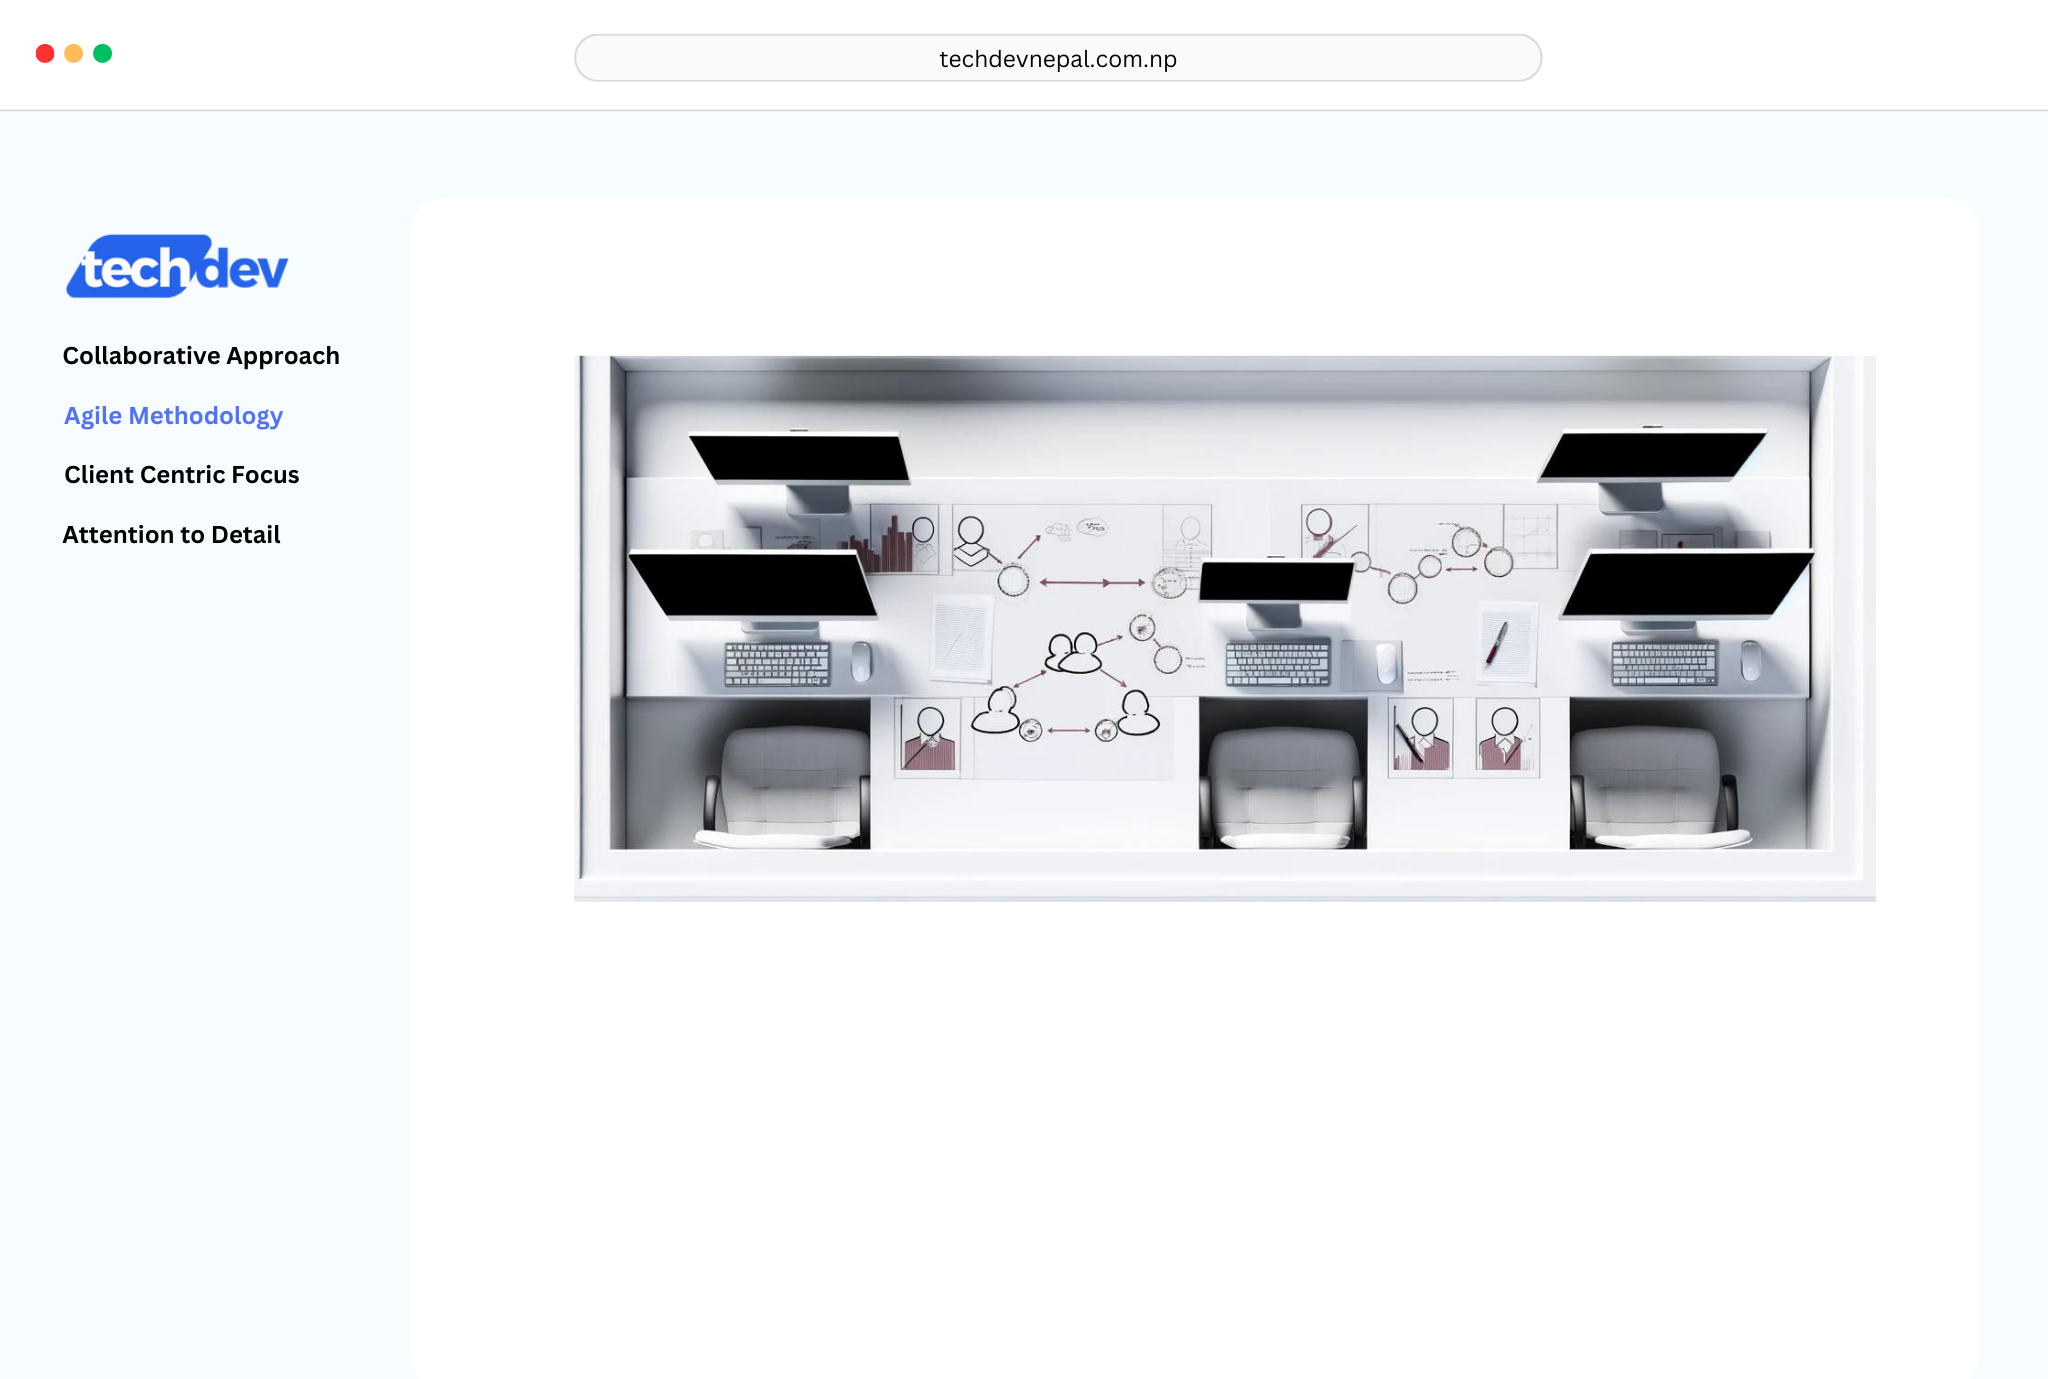The image size is (2048, 1379).
Task: Click the three-person group icon in diagram
Action: point(1073,654)
